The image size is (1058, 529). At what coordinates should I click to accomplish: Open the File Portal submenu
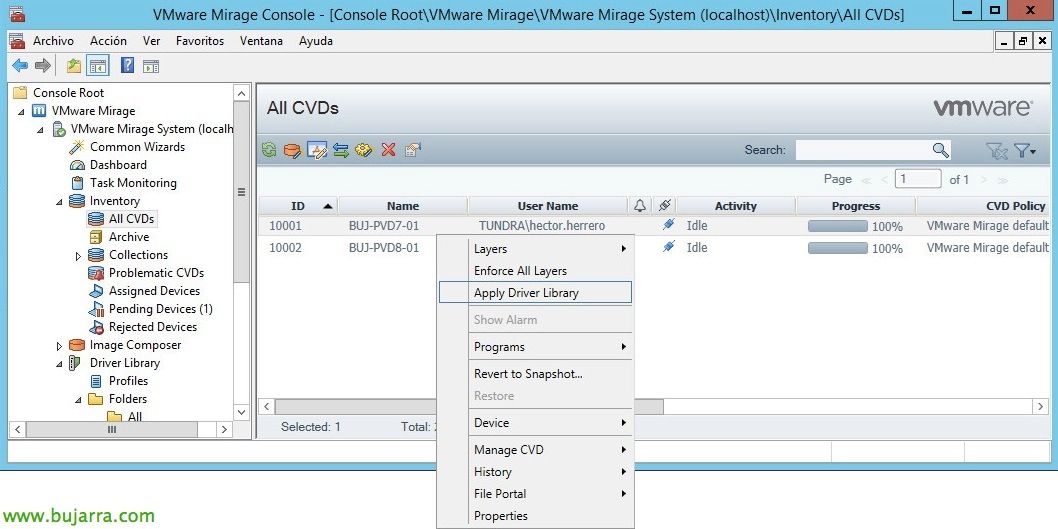[535, 494]
